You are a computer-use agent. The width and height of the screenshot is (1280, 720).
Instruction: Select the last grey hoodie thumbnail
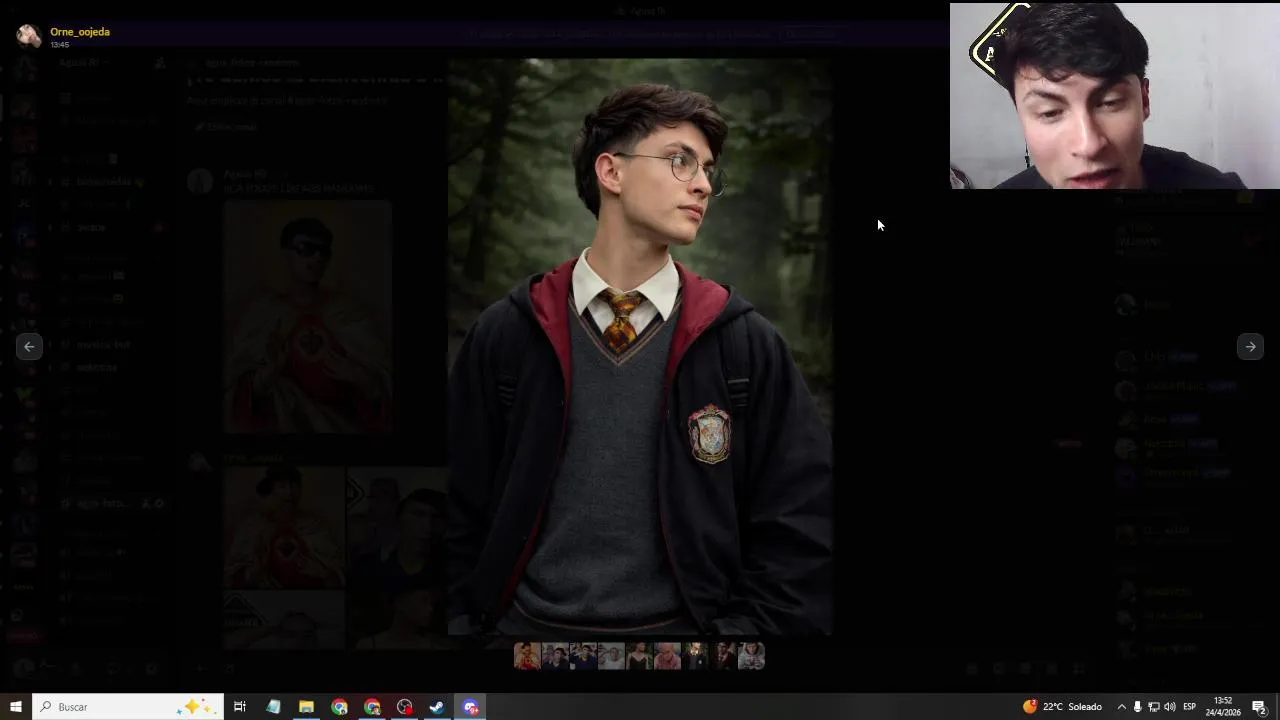point(751,656)
